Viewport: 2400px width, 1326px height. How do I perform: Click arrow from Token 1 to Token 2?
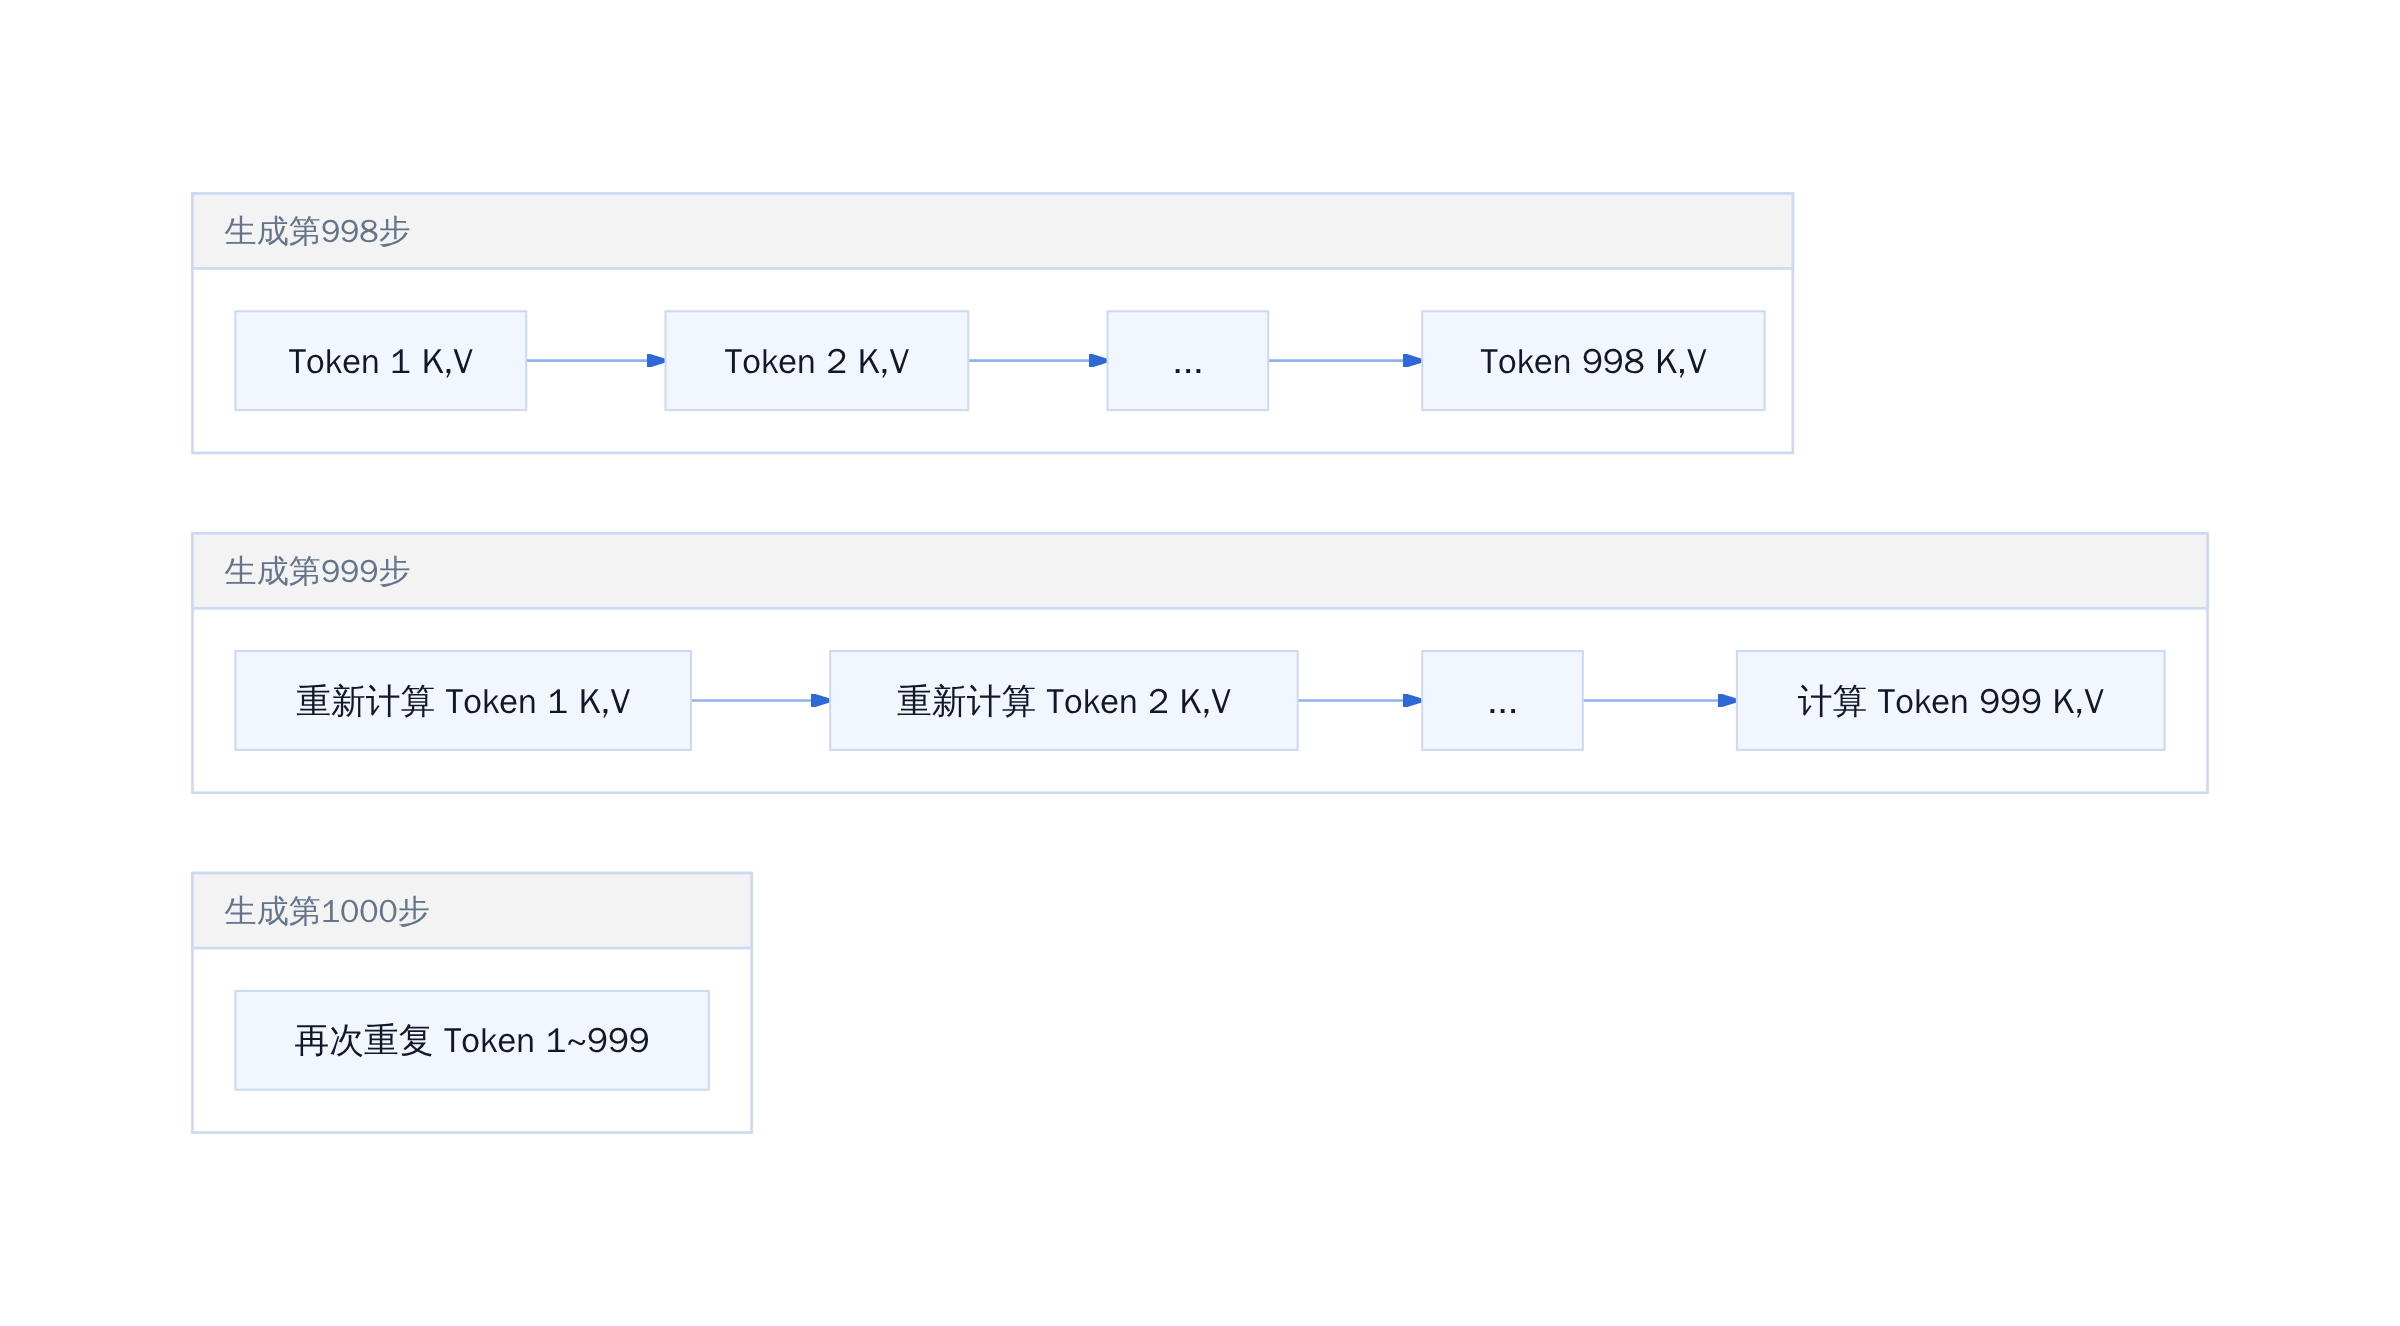tap(596, 360)
